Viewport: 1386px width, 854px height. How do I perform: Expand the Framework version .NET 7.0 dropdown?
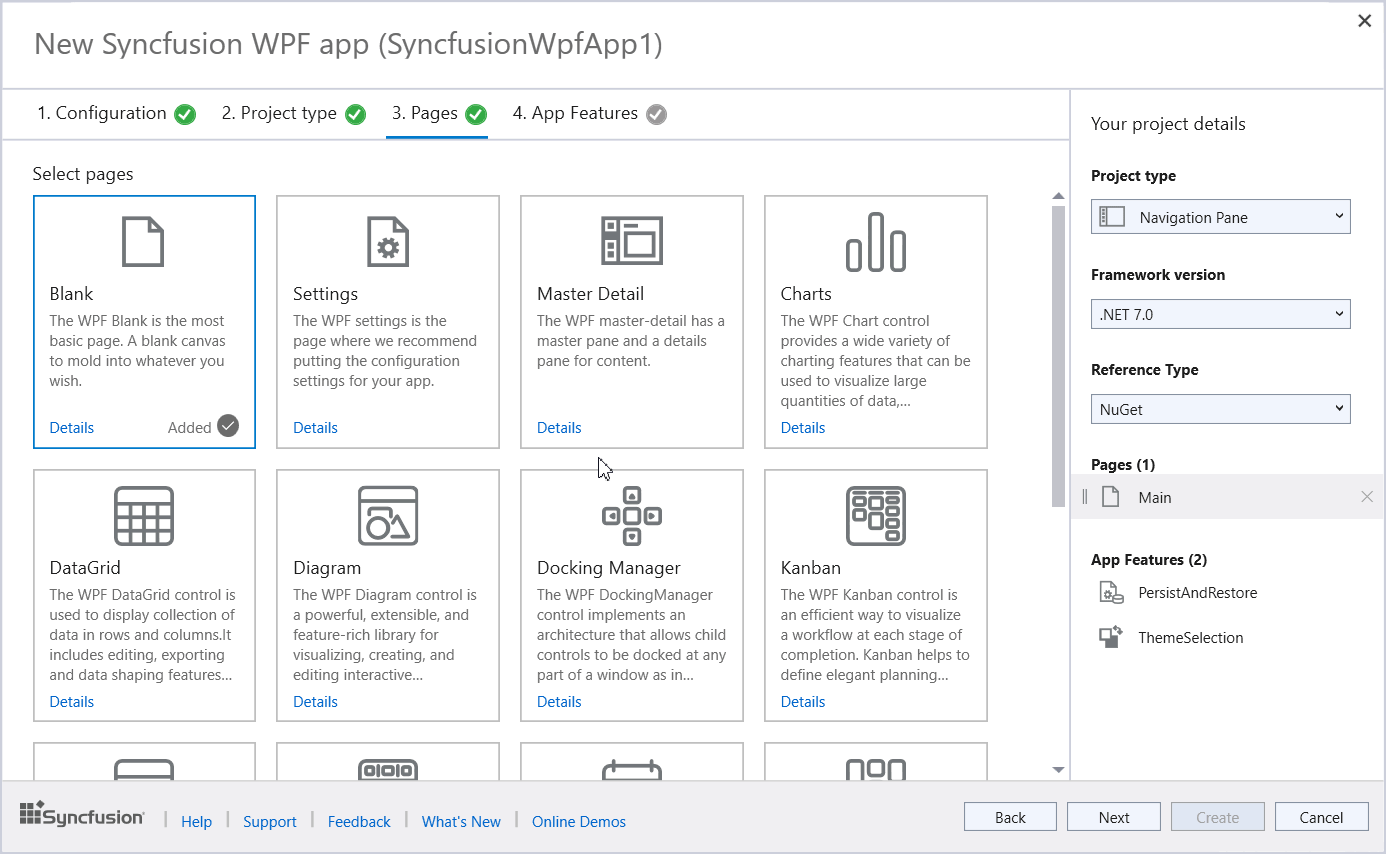tap(1220, 314)
